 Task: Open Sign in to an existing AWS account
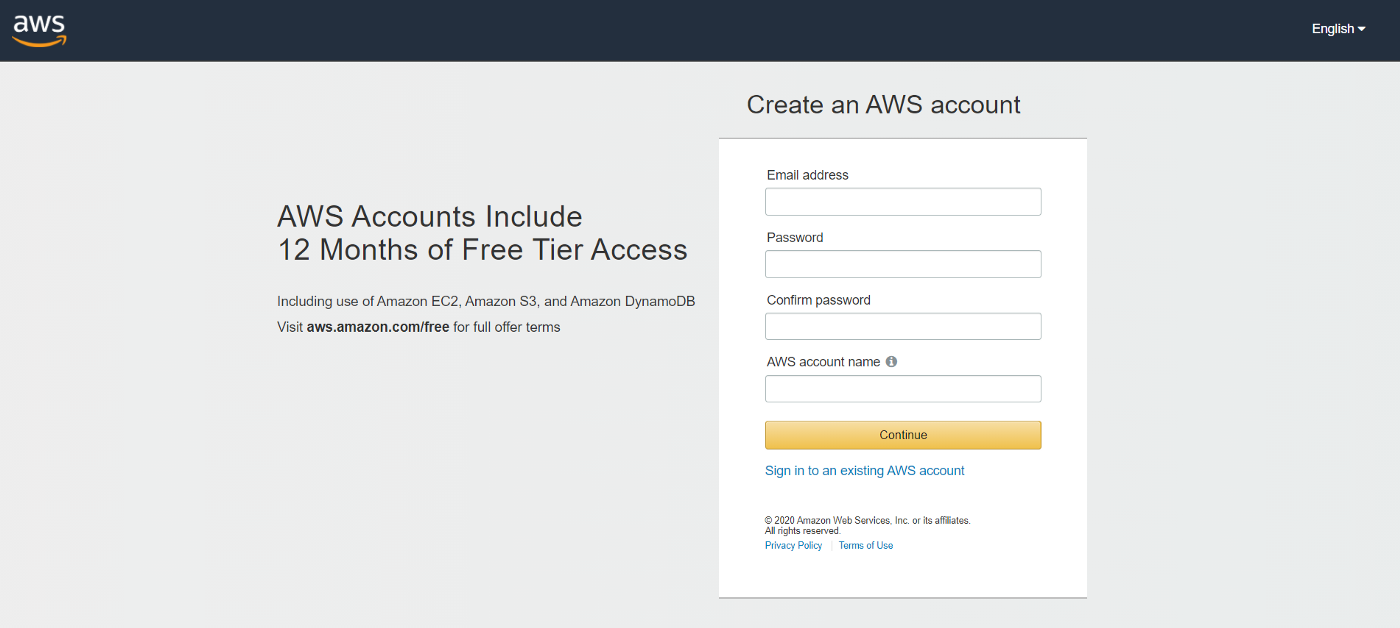864,470
